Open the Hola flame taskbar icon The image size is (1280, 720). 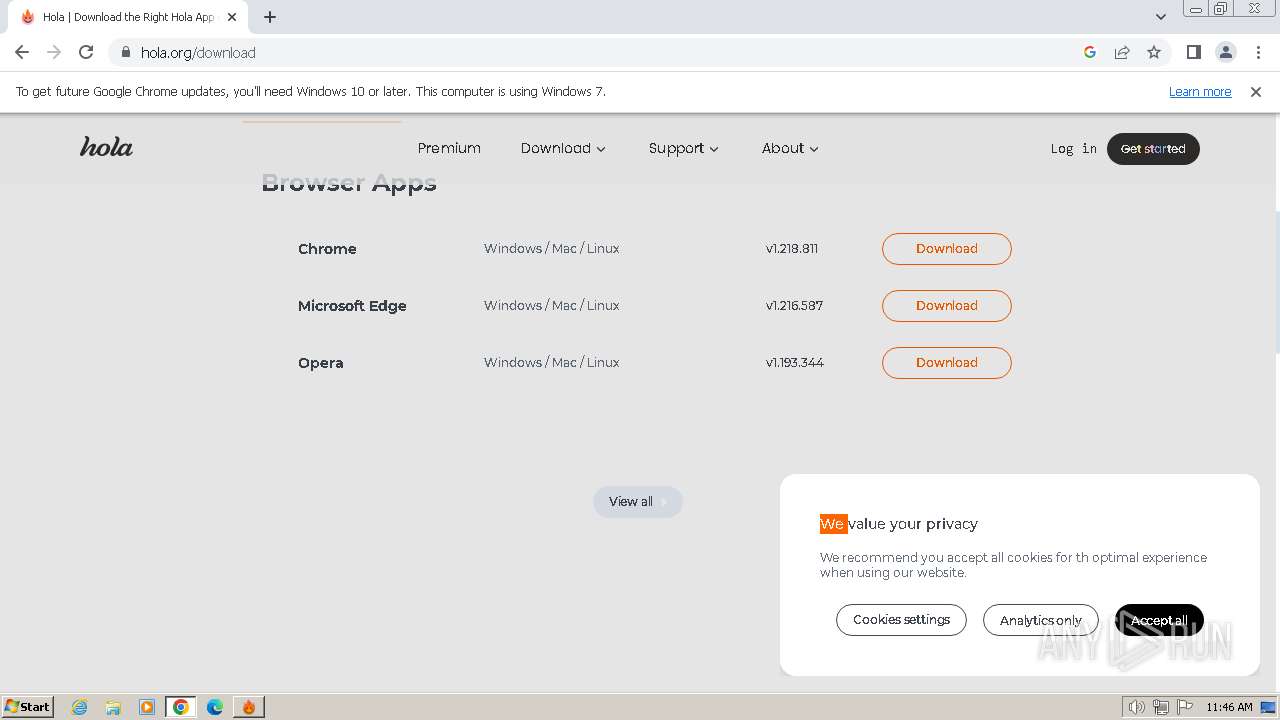click(249, 707)
